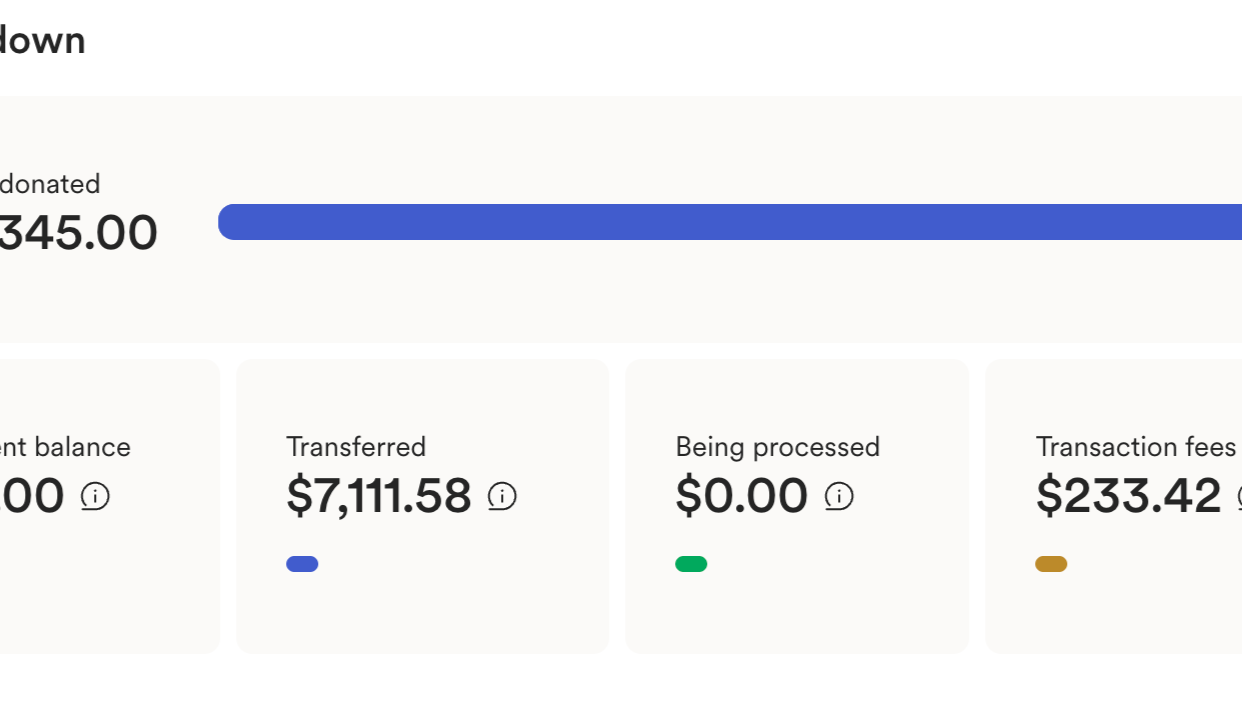Click the donated label above total

click(x=50, y=184)
